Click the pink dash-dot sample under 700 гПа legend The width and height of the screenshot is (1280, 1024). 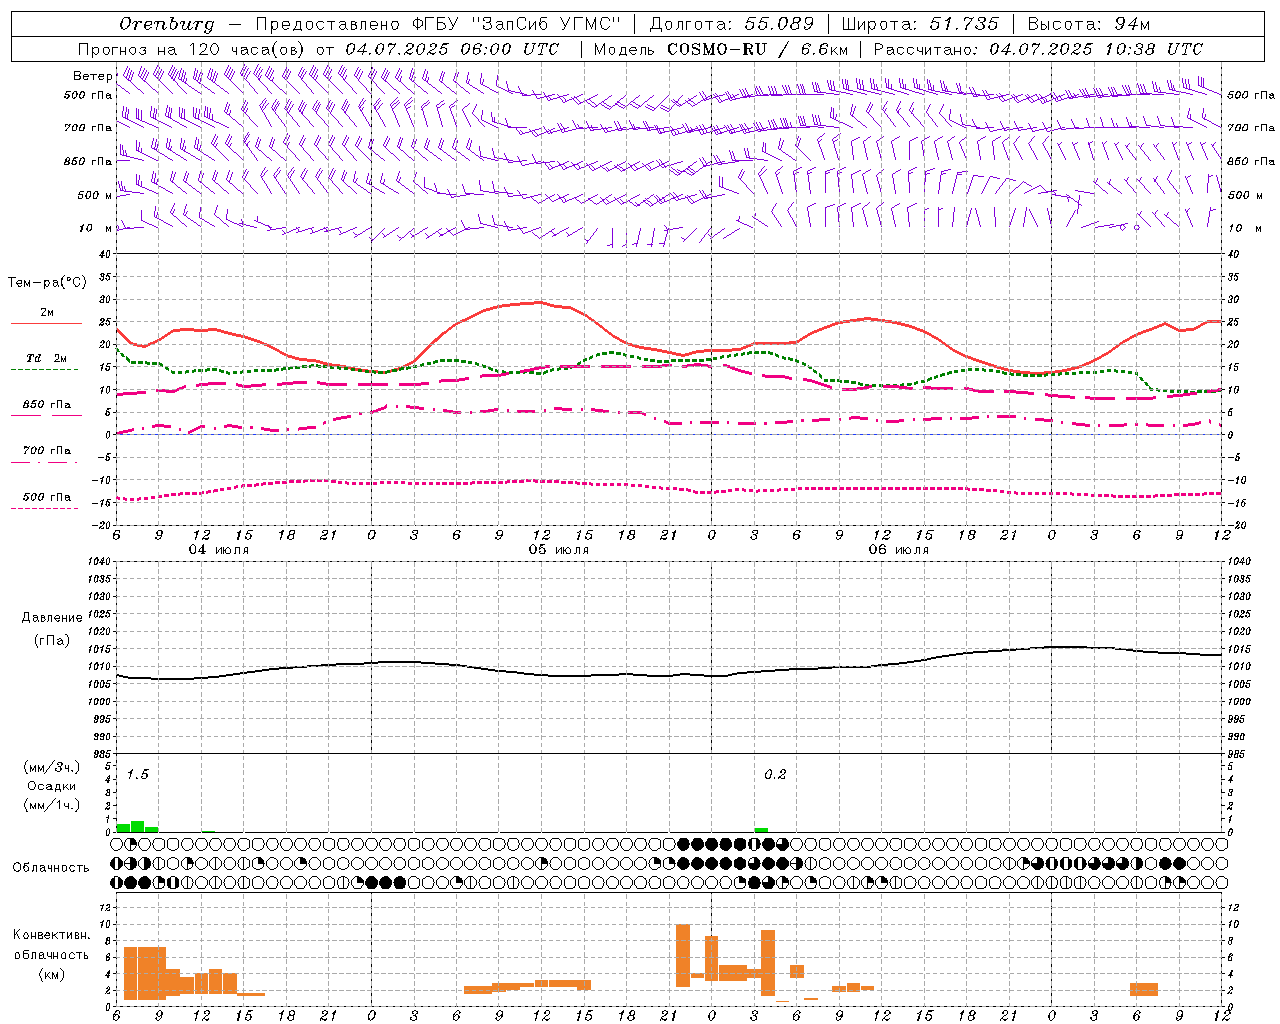pyautogui.click(x=46, y=462)
